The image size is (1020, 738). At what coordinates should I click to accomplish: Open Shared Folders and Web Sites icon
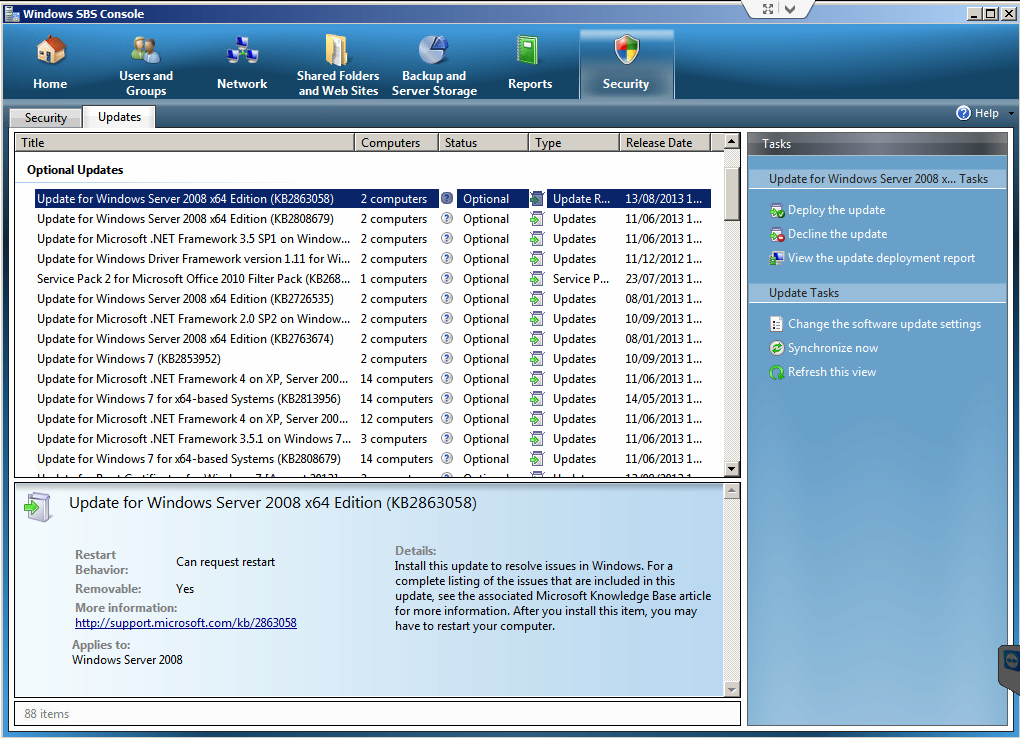pyautogui.click(x=338, y=49)
